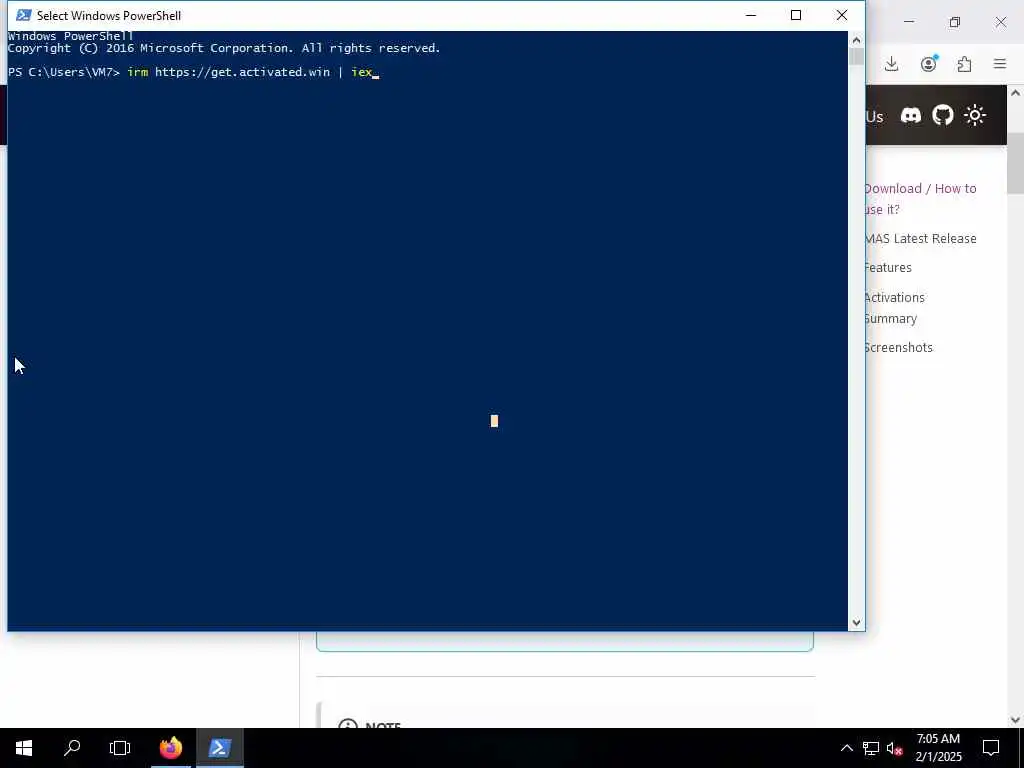Image resolution: width=1024 pixels, height=768 pixels.
Task: Click the 'https://get.activated.win' URL text
Action: click(x=242, y=72)
